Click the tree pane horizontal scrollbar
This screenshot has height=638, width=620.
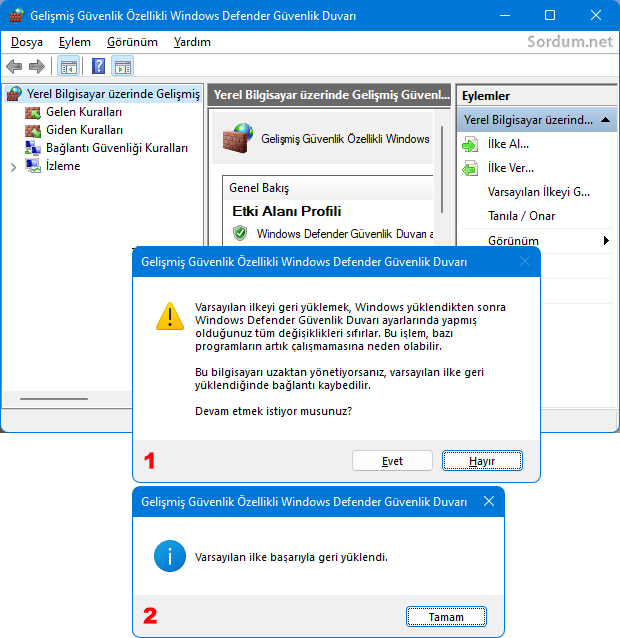[x=54, y=399]
